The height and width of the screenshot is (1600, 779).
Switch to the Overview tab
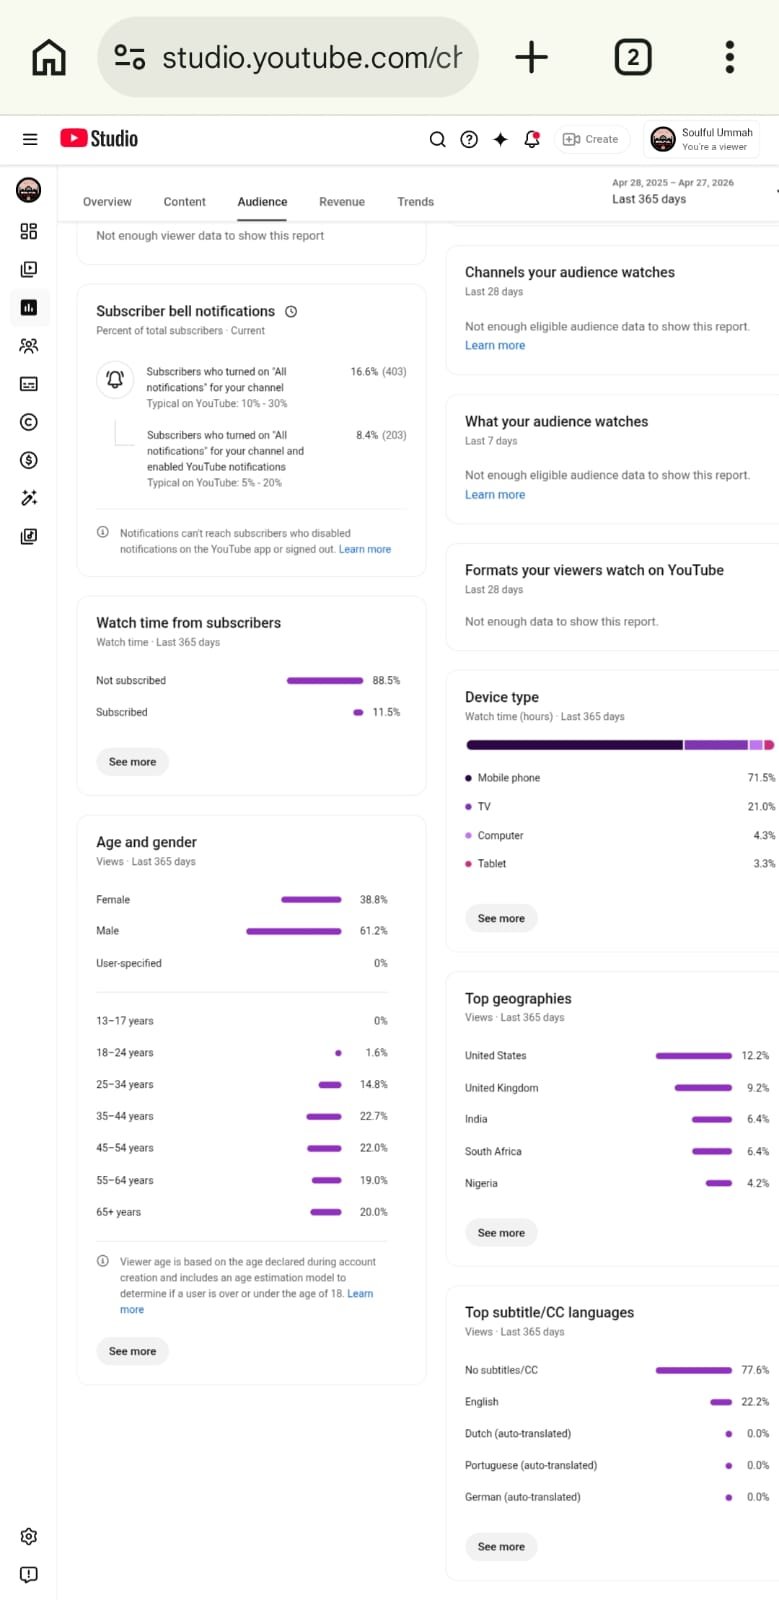pos(107,202)
